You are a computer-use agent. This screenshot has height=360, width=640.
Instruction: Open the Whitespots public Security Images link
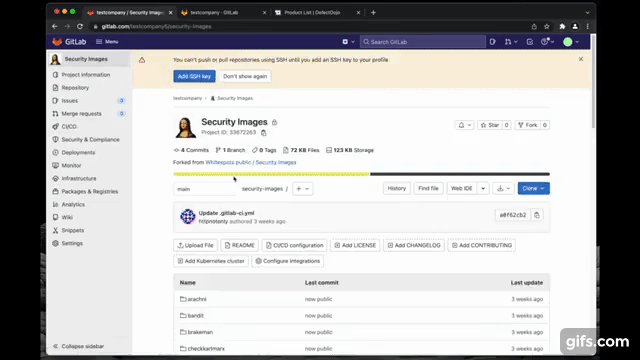click(251, 162)
